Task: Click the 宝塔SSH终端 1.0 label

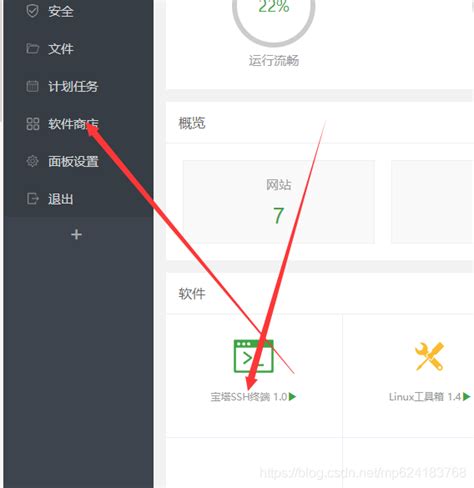Action: 249,397
